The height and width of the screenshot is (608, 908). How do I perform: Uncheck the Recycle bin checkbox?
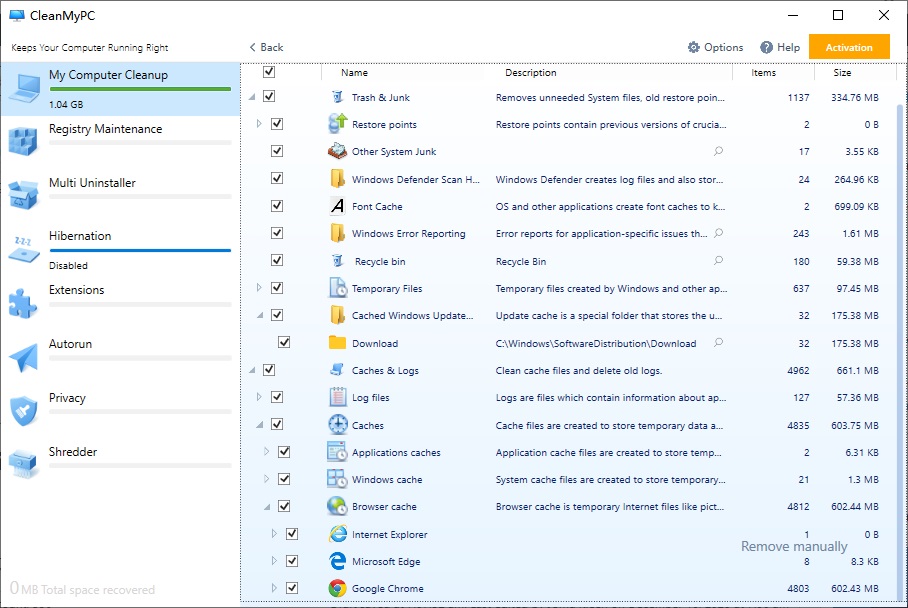click(277, 260)
